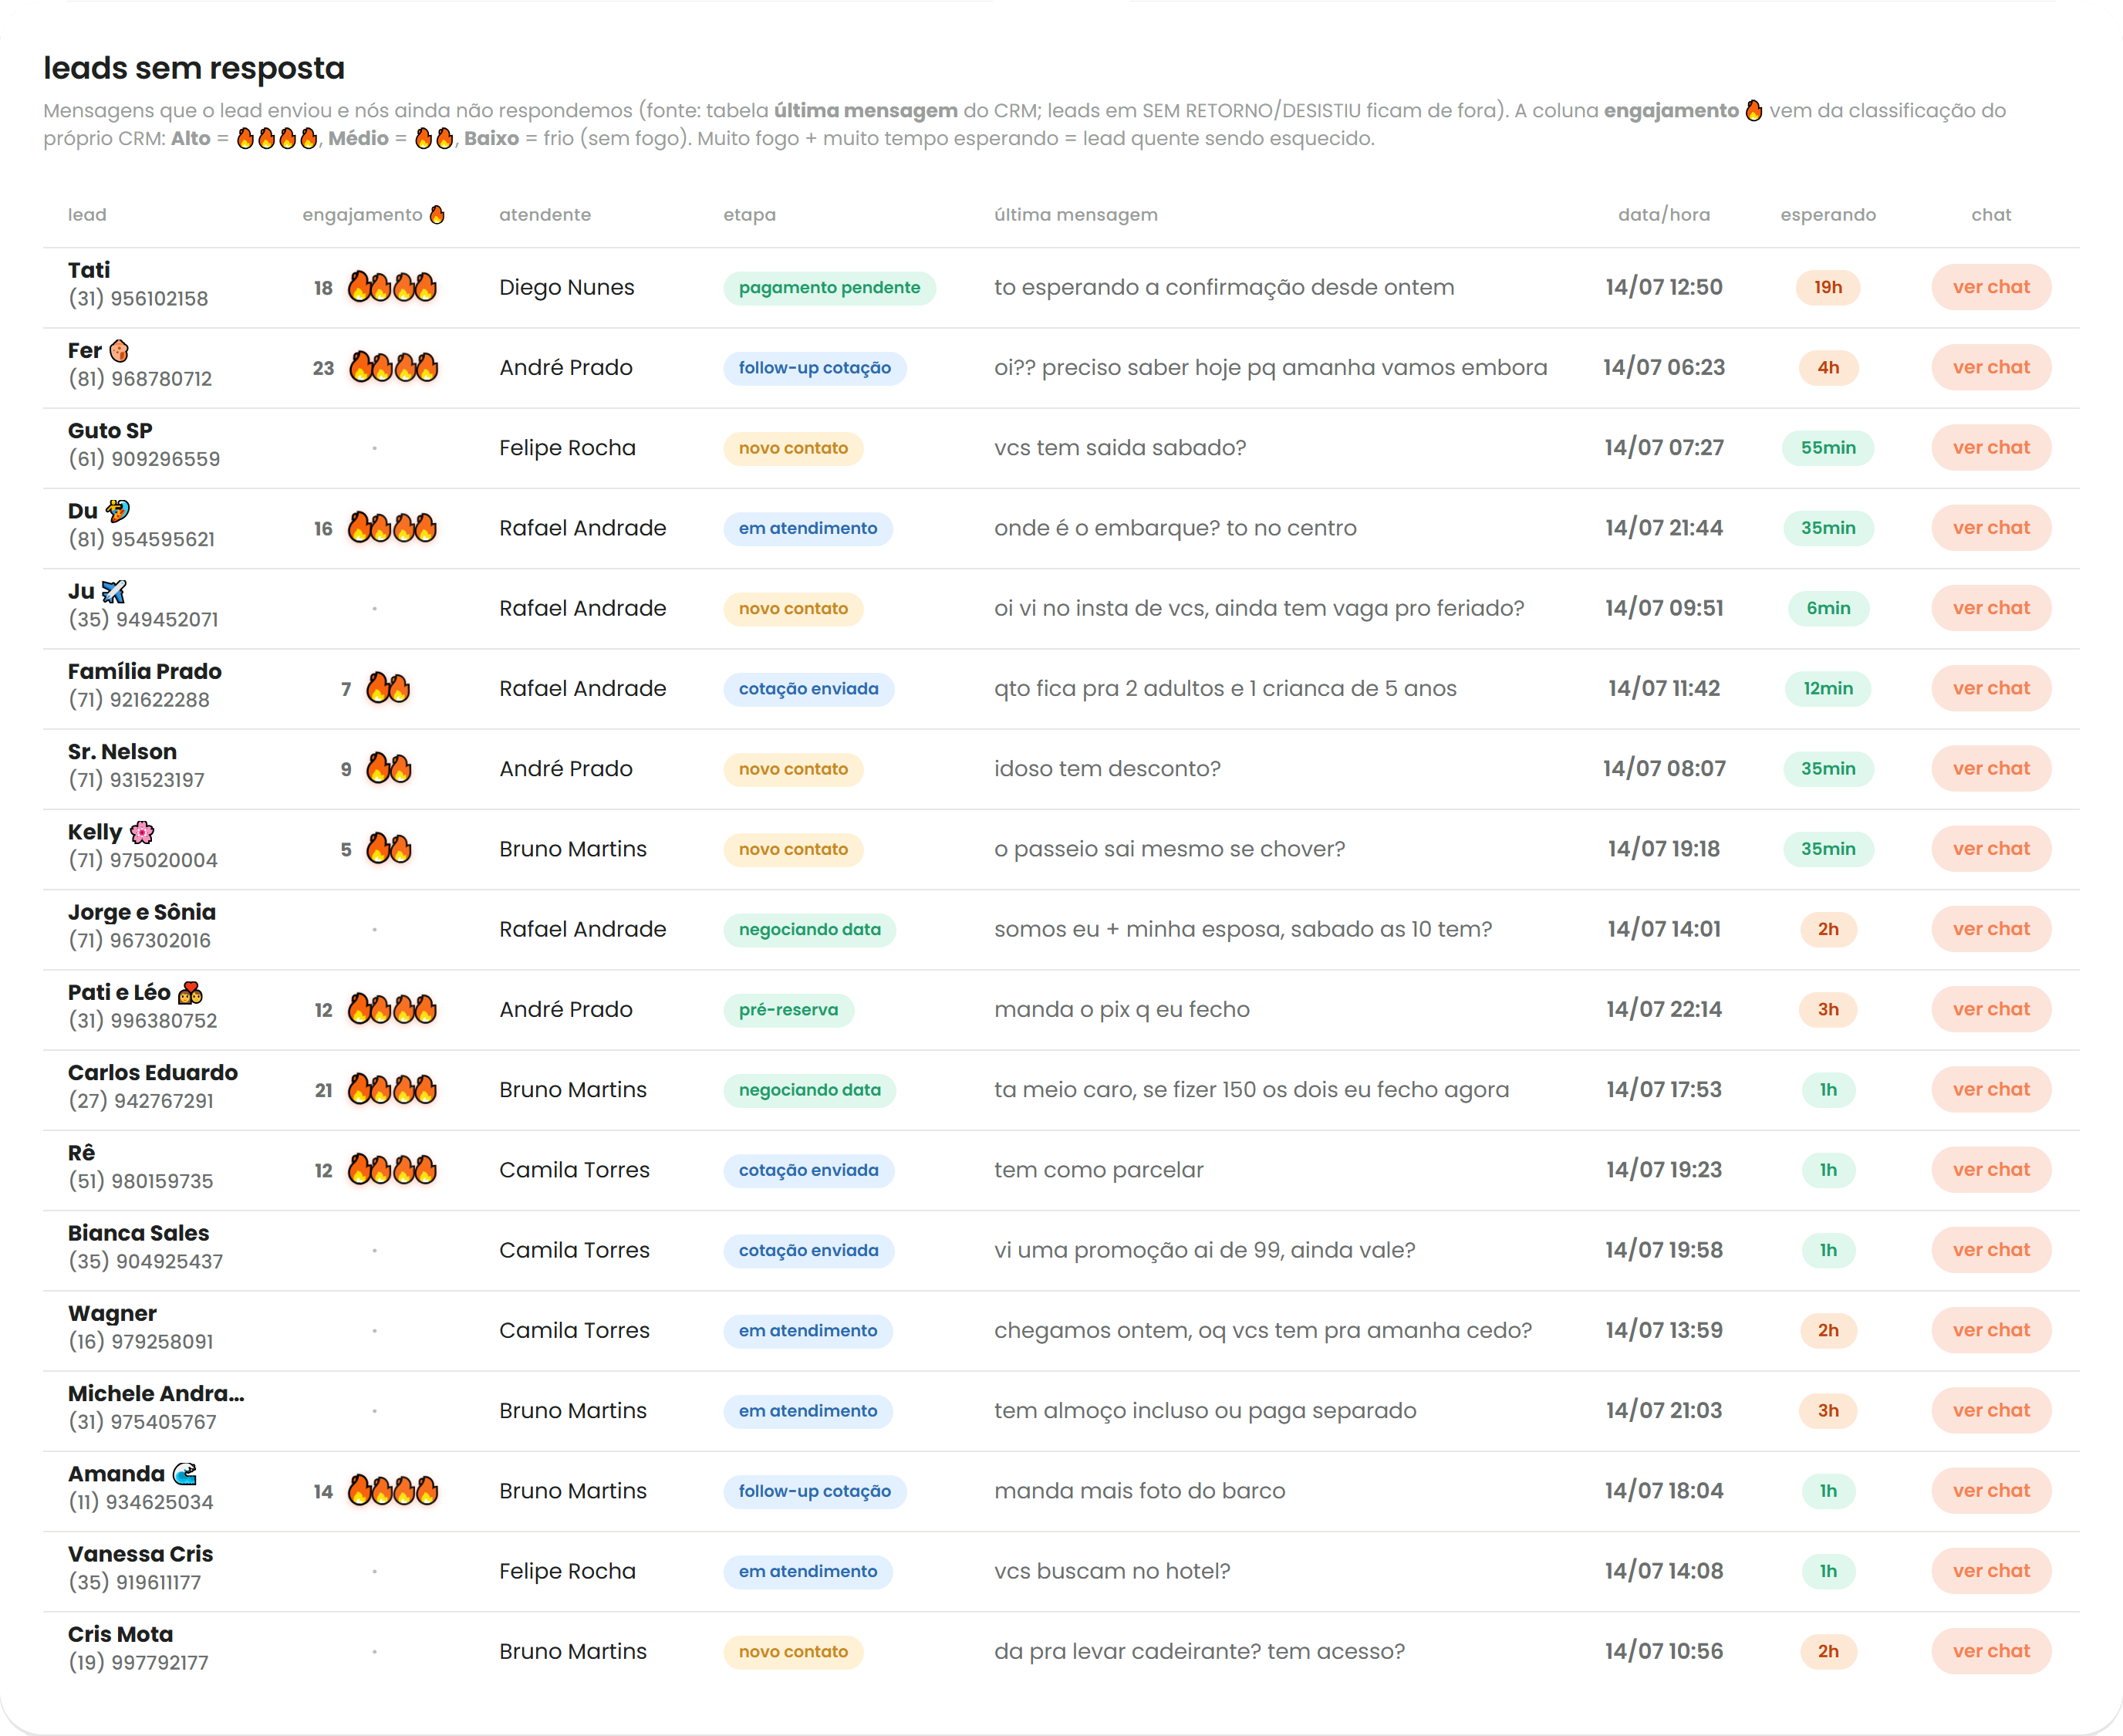
Task: Click message 'vcs buscam no hotel?'
Action: tap(1112, 1571)
